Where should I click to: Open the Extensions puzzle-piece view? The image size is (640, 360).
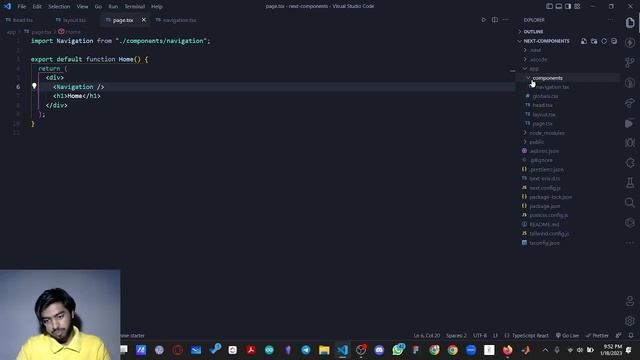630,163
